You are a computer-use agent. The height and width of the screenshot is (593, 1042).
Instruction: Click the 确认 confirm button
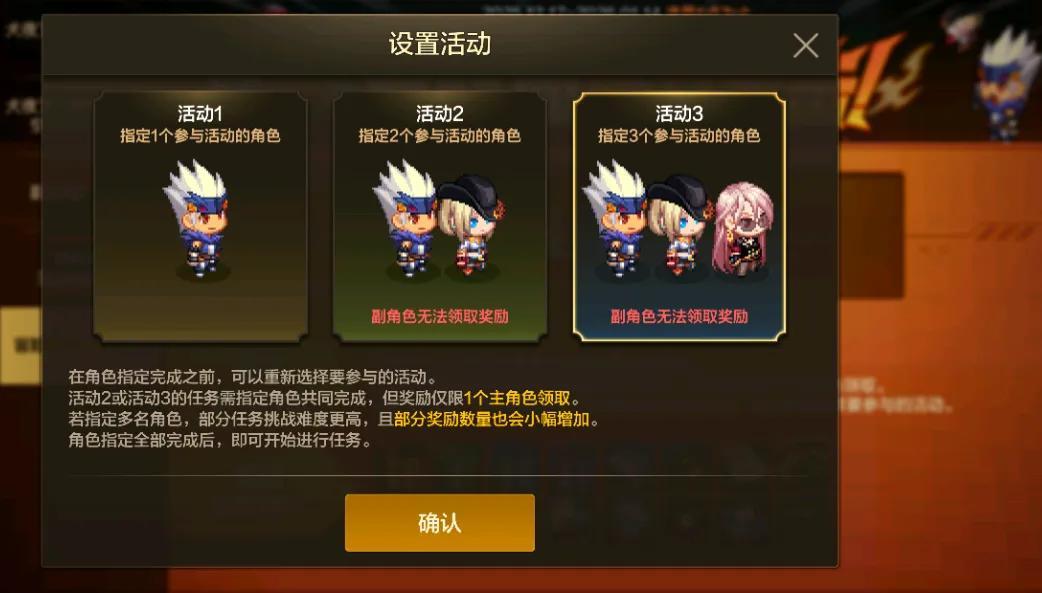point(439,523)
